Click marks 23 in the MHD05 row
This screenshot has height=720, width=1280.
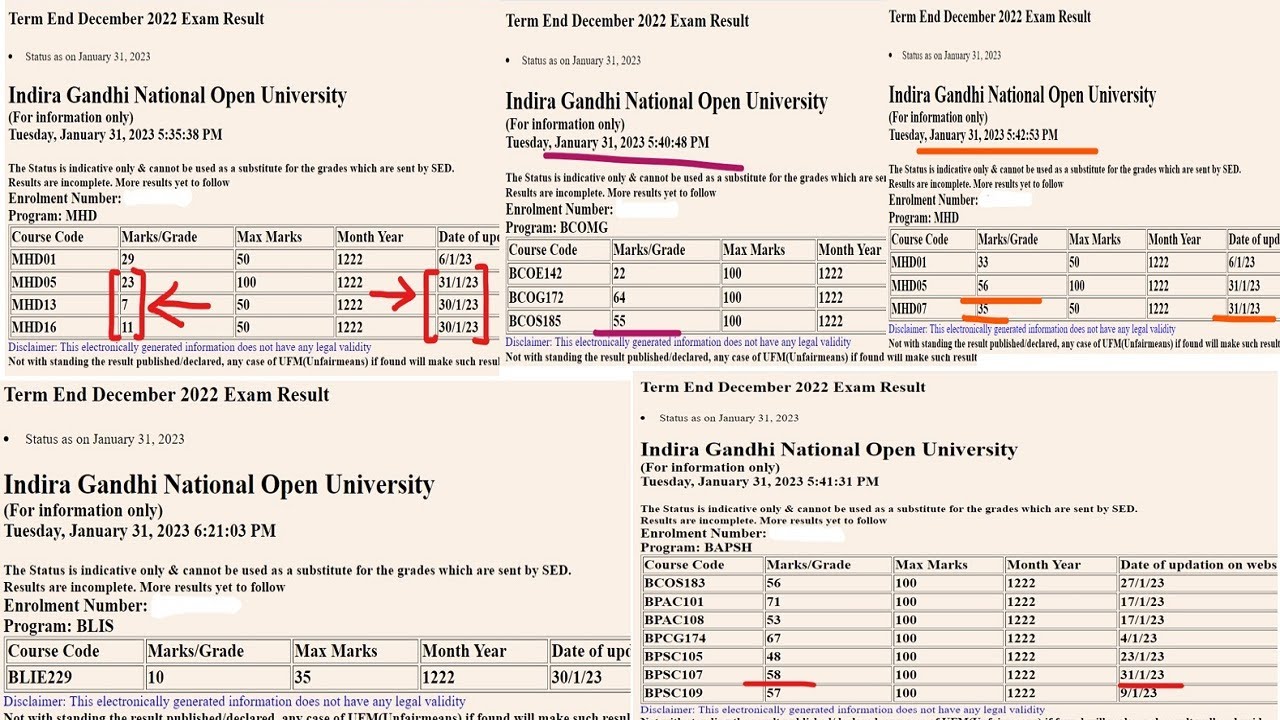pos(128,282)
